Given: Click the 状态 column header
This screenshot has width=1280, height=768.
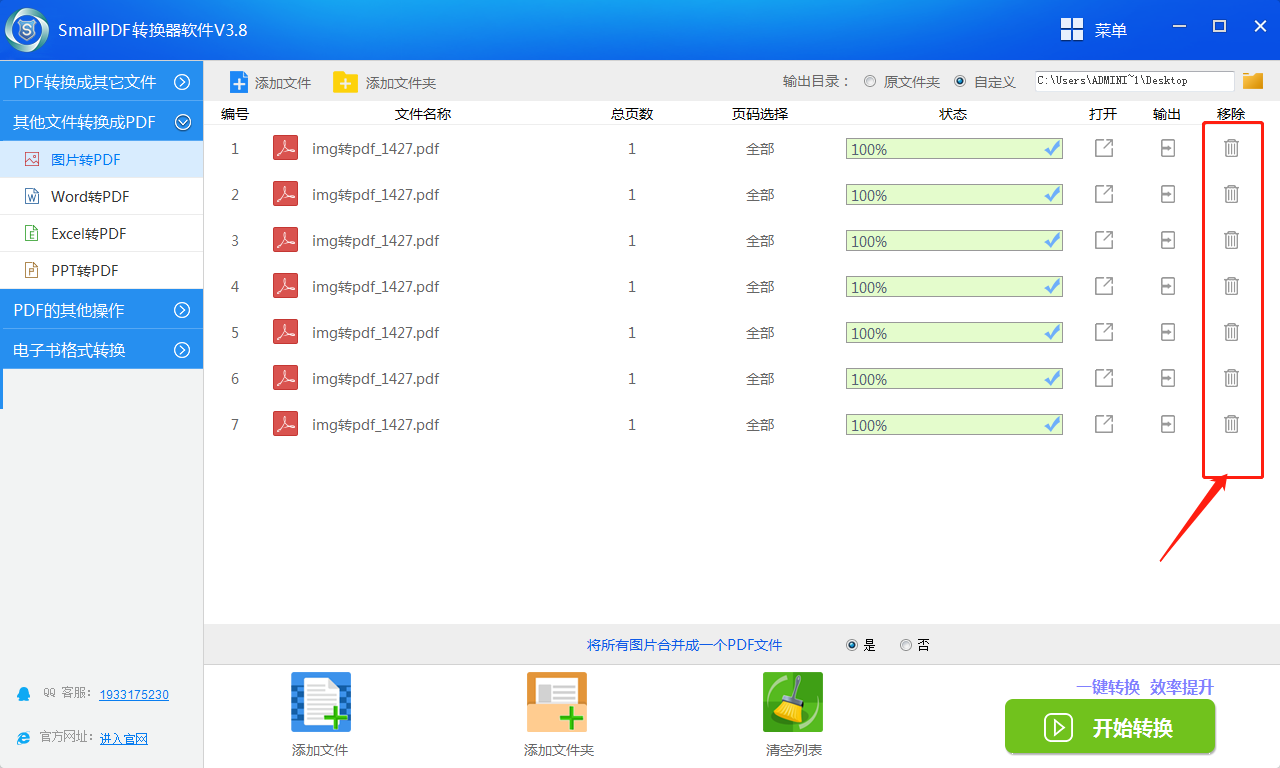Looking at the screenshot, I should pyautogui.click(x=953, y=114).
